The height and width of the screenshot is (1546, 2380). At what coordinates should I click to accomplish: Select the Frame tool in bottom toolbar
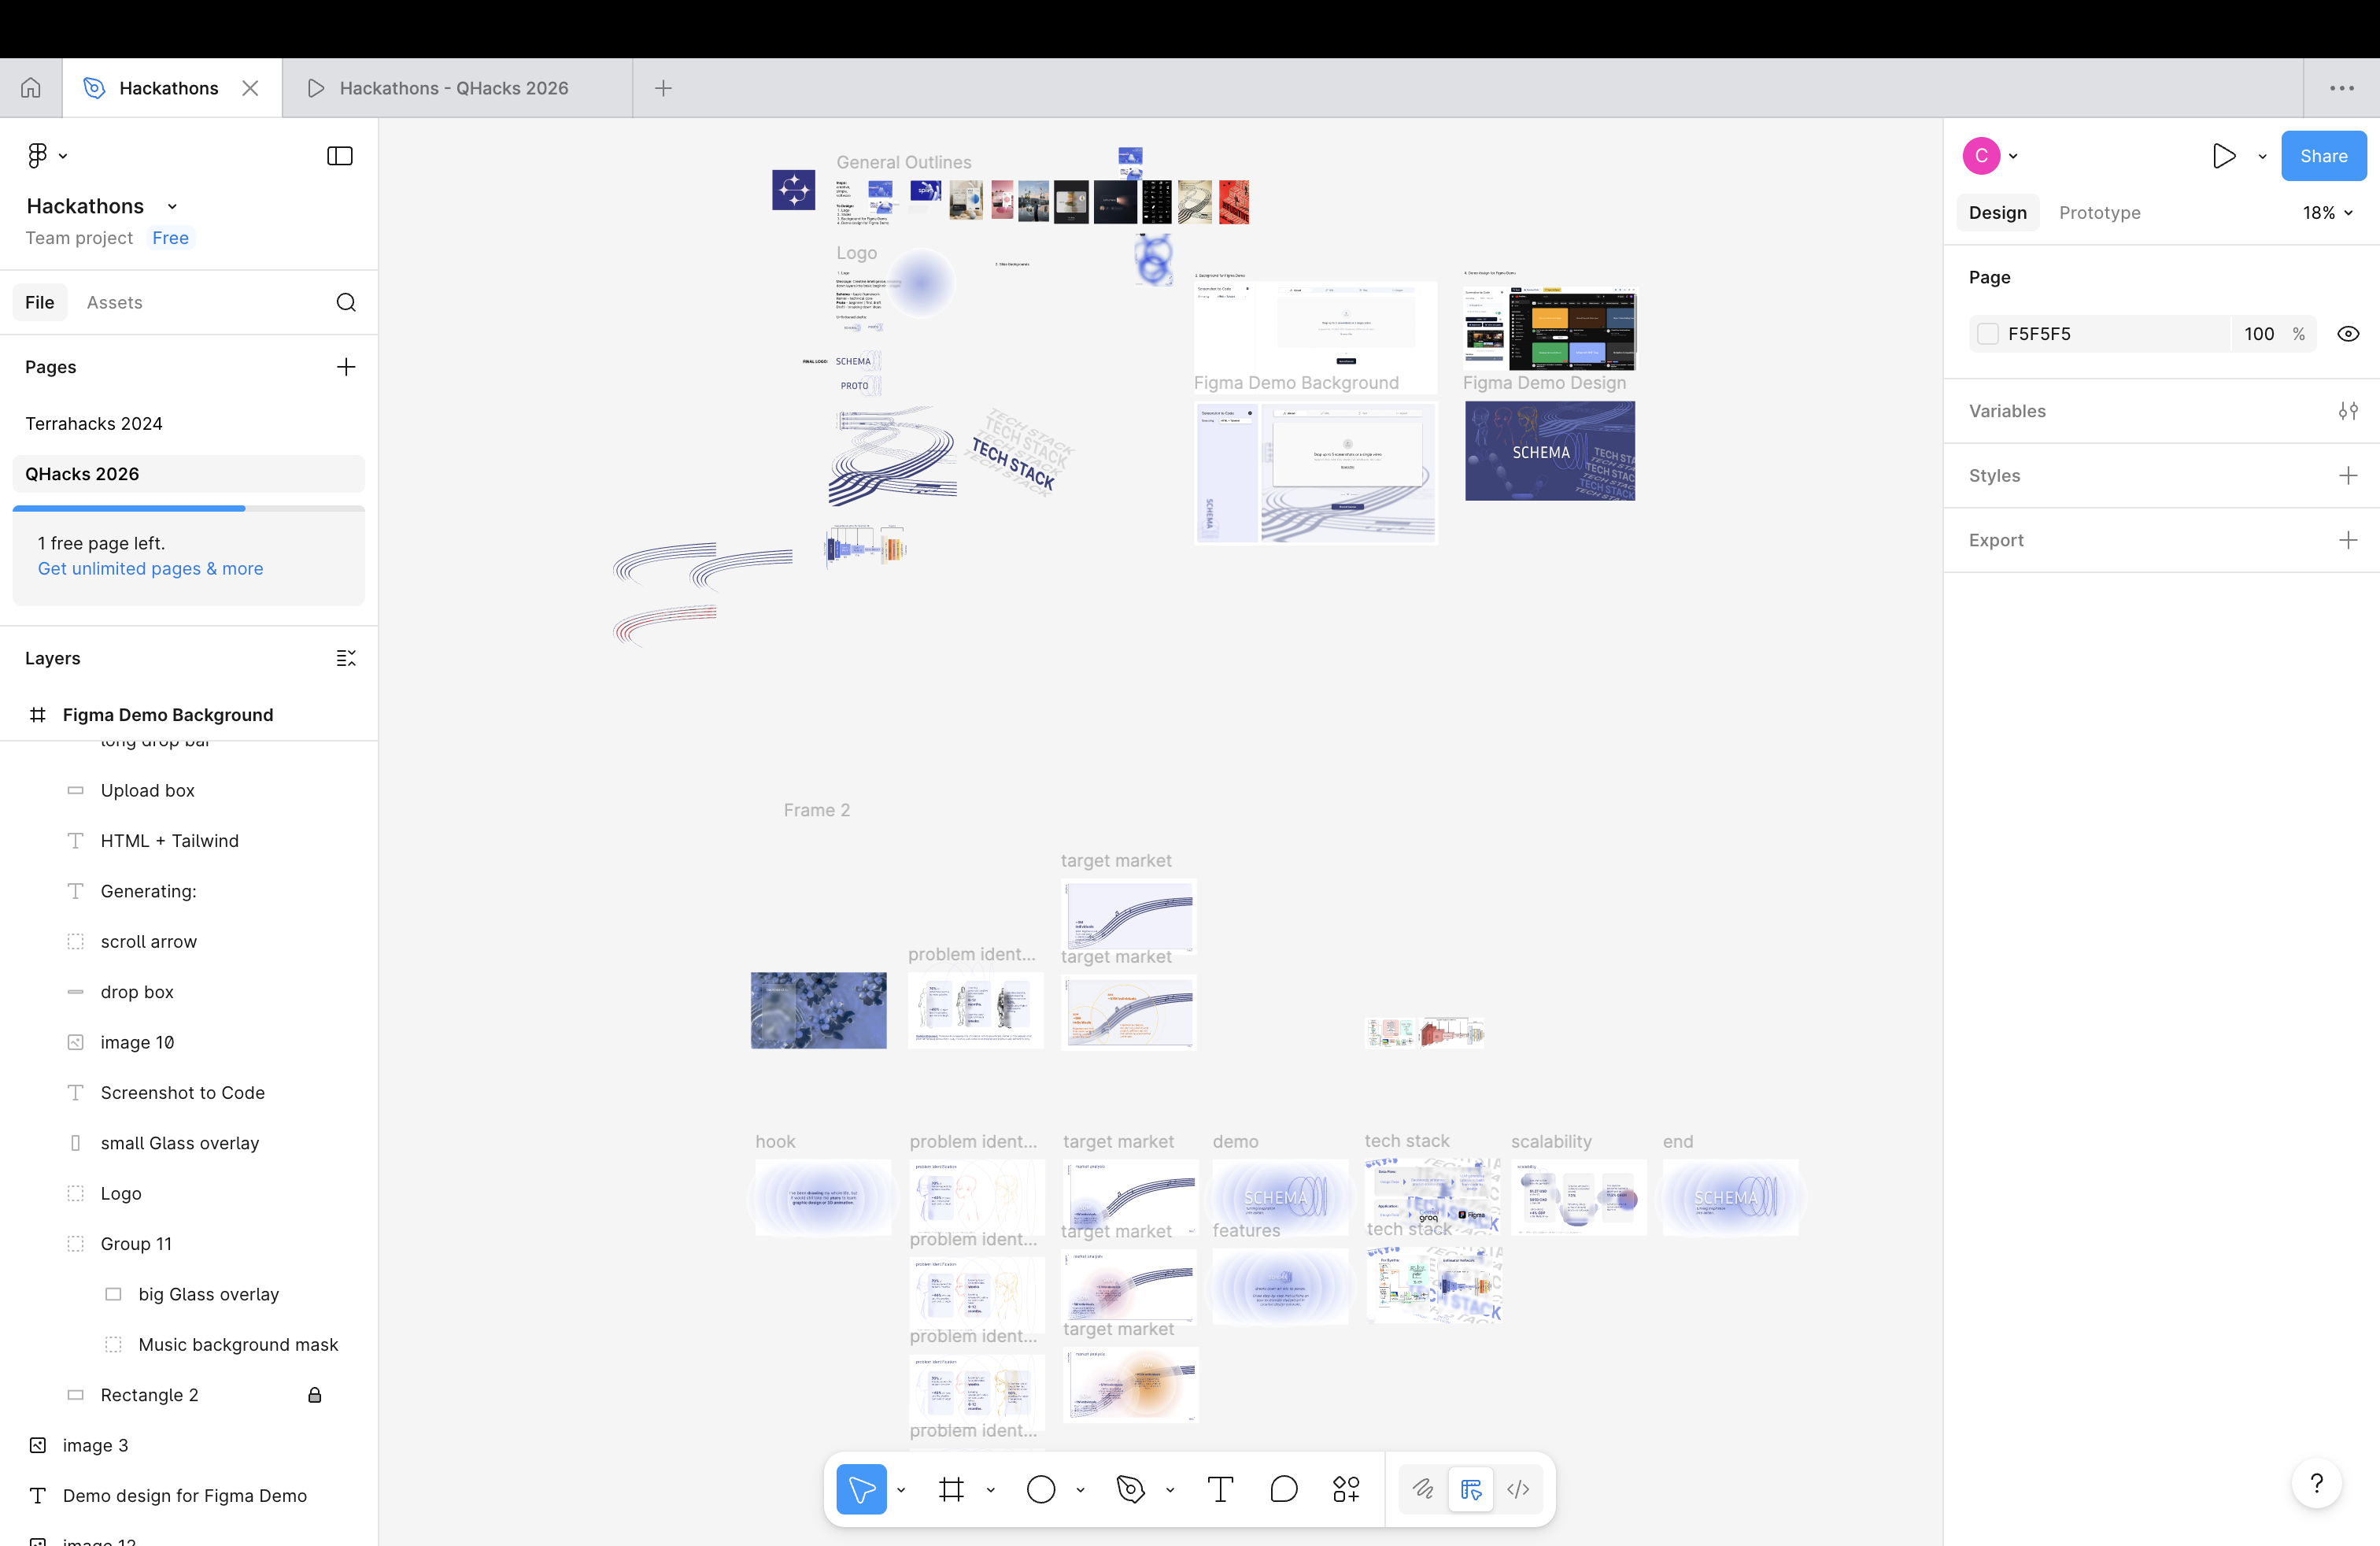[x=951, y=1490]
